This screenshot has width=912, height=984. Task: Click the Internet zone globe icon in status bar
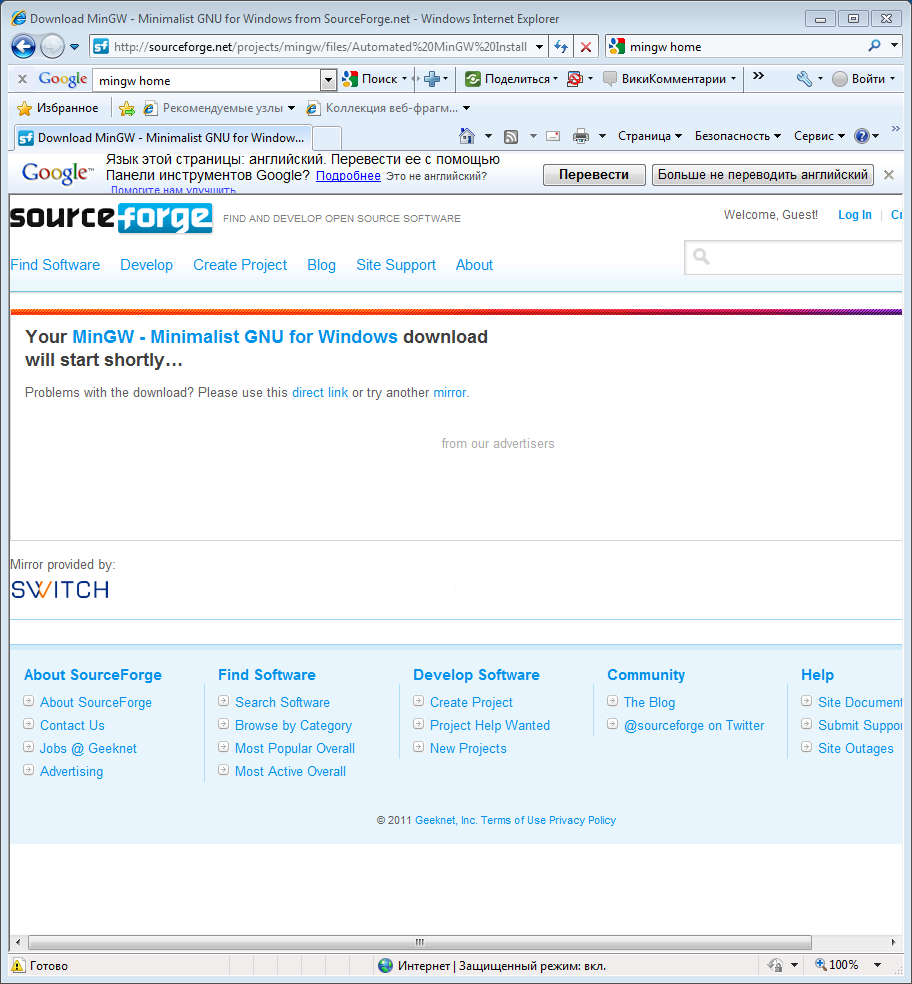385,965
